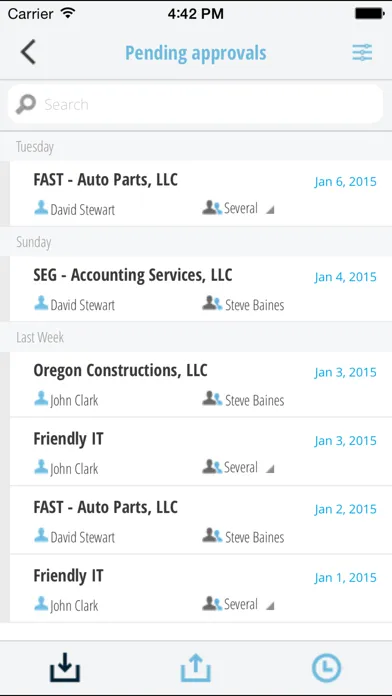392x696 pixels.
Task: Open SEG - Accounting Services, LLC entry
Action: pyautogui.click(x=201, y=289)
